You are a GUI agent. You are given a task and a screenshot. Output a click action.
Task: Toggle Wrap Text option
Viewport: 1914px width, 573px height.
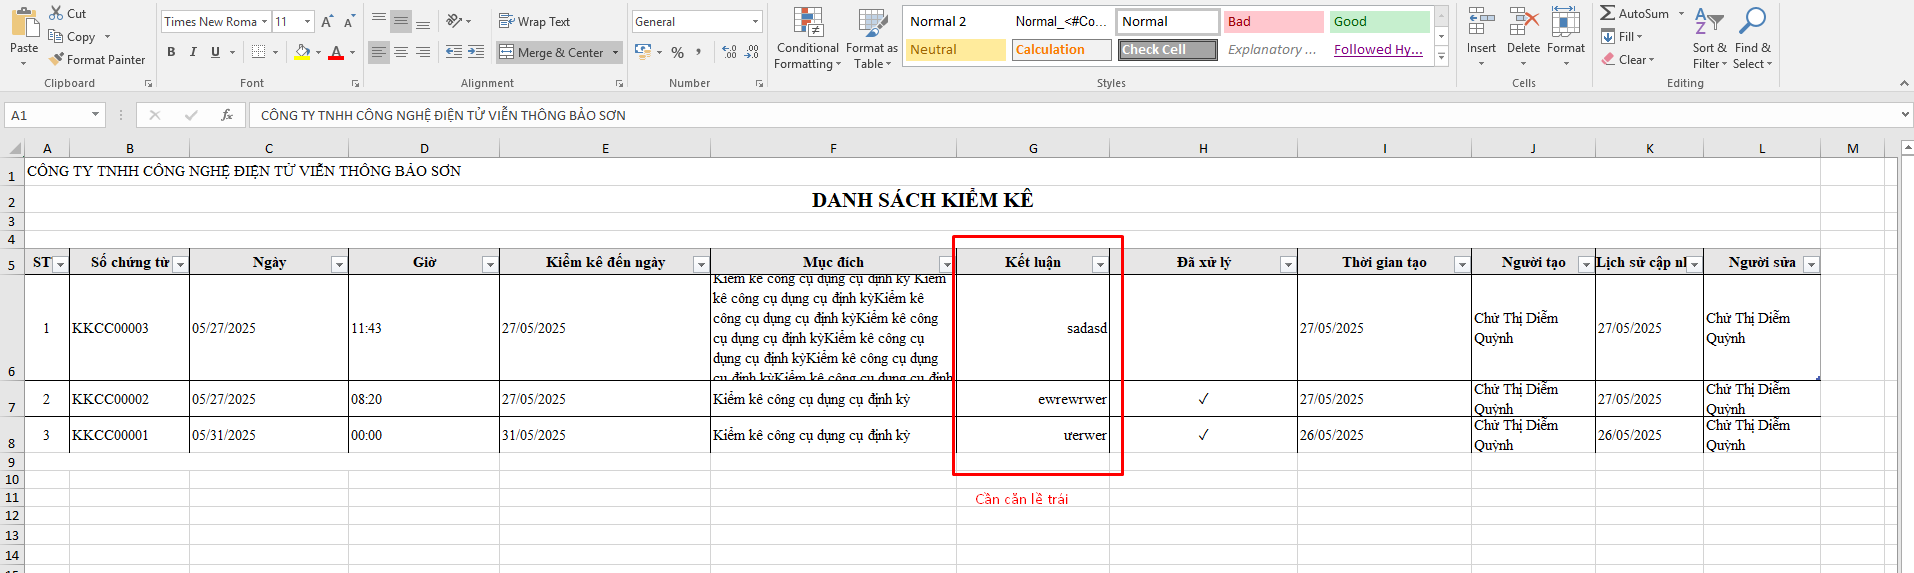coord(534,21)
